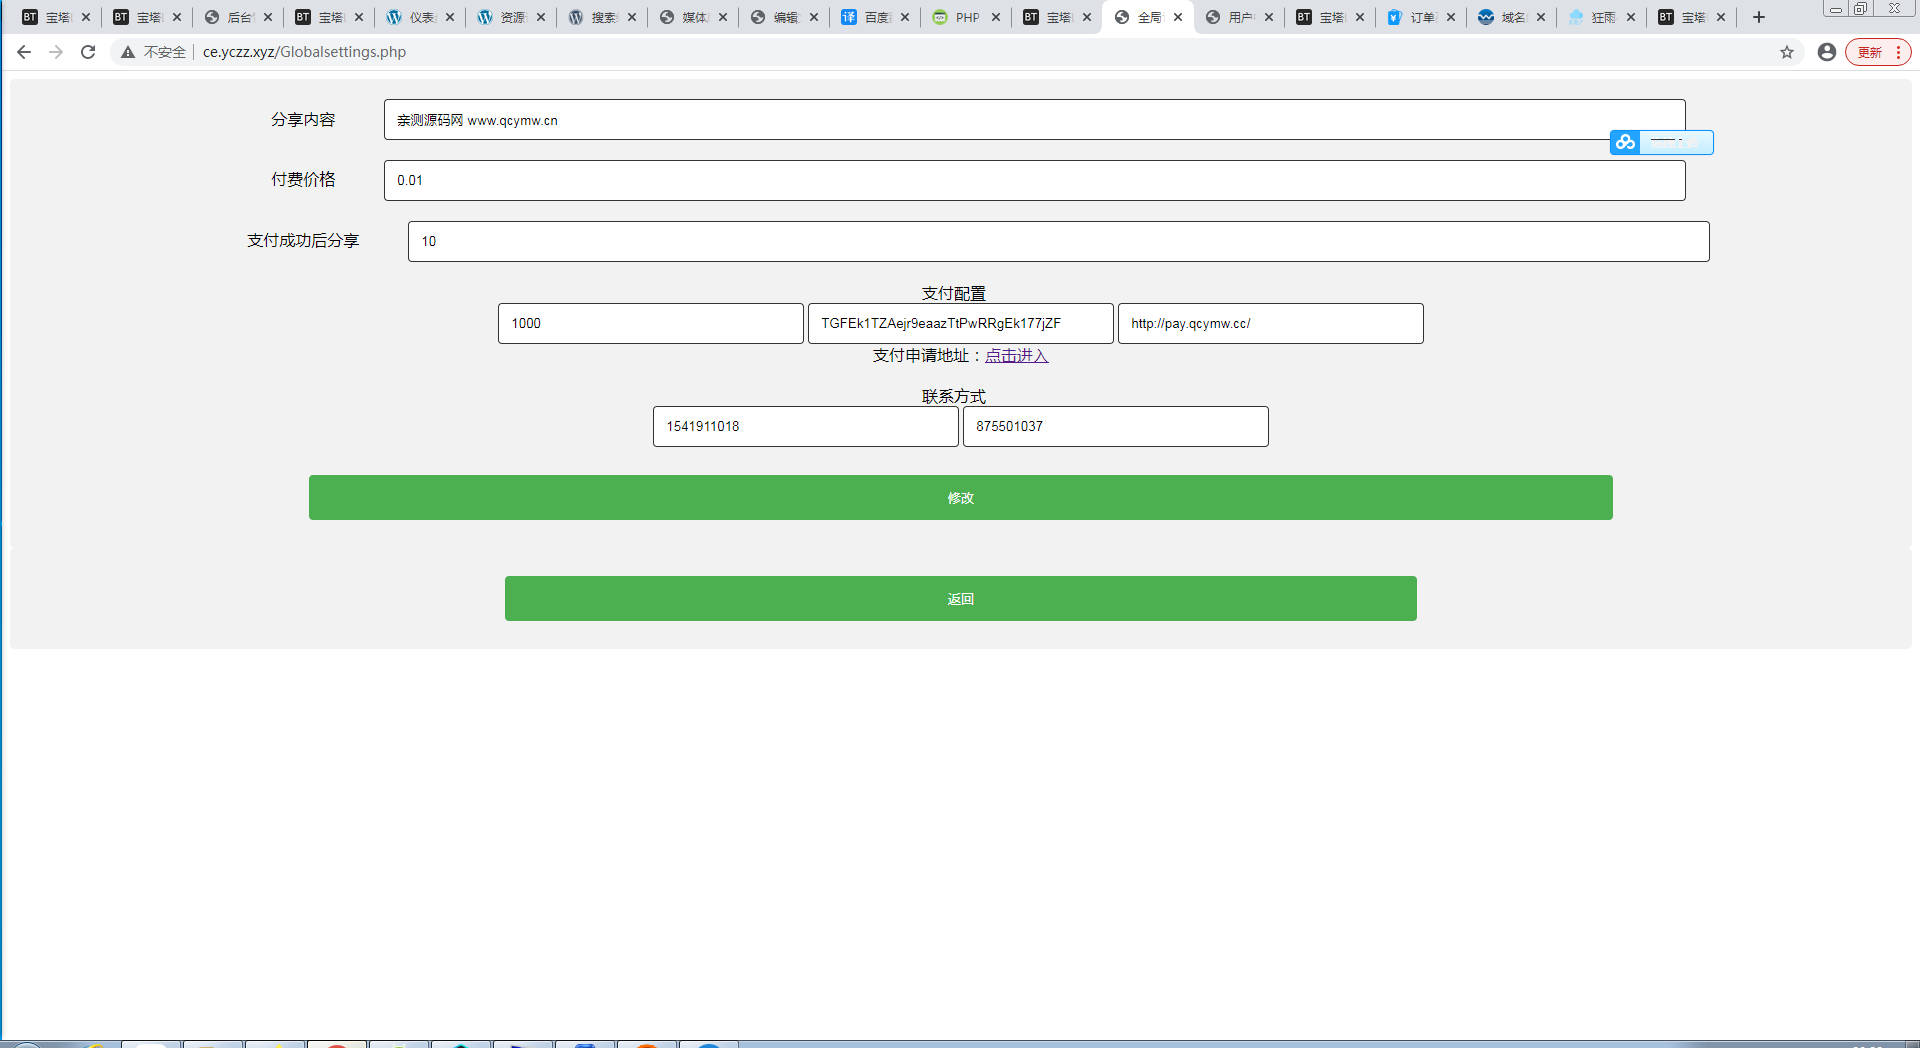Go back to the previous page
This screenshot has height=1048, width=1920.
coord(24,52)
